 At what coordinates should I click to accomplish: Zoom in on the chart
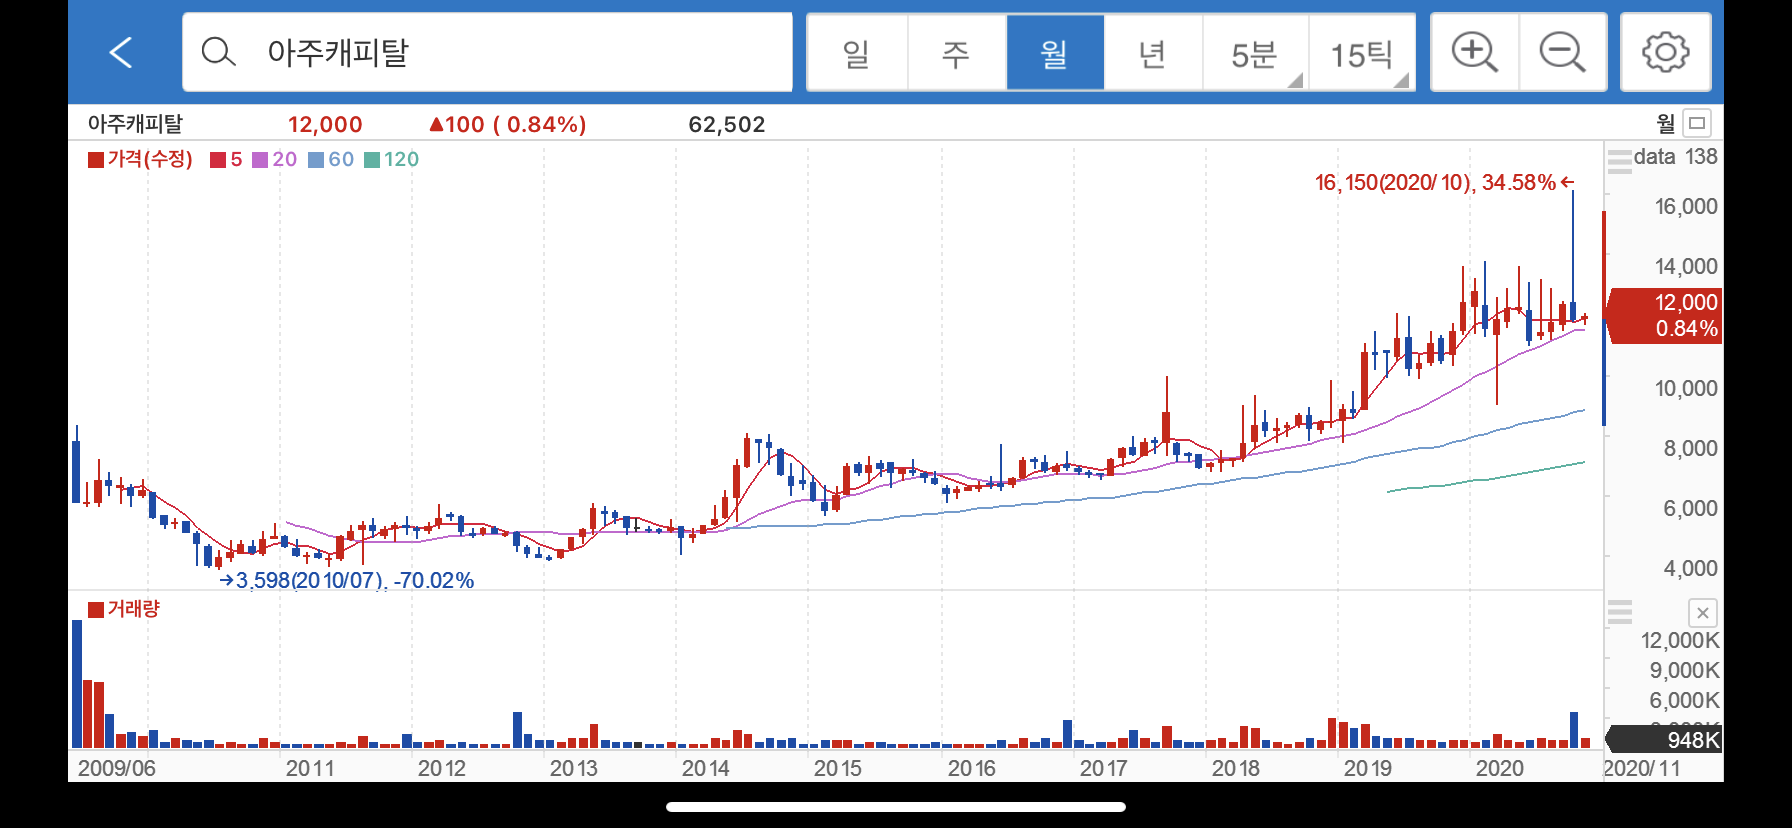(1475, 52)
